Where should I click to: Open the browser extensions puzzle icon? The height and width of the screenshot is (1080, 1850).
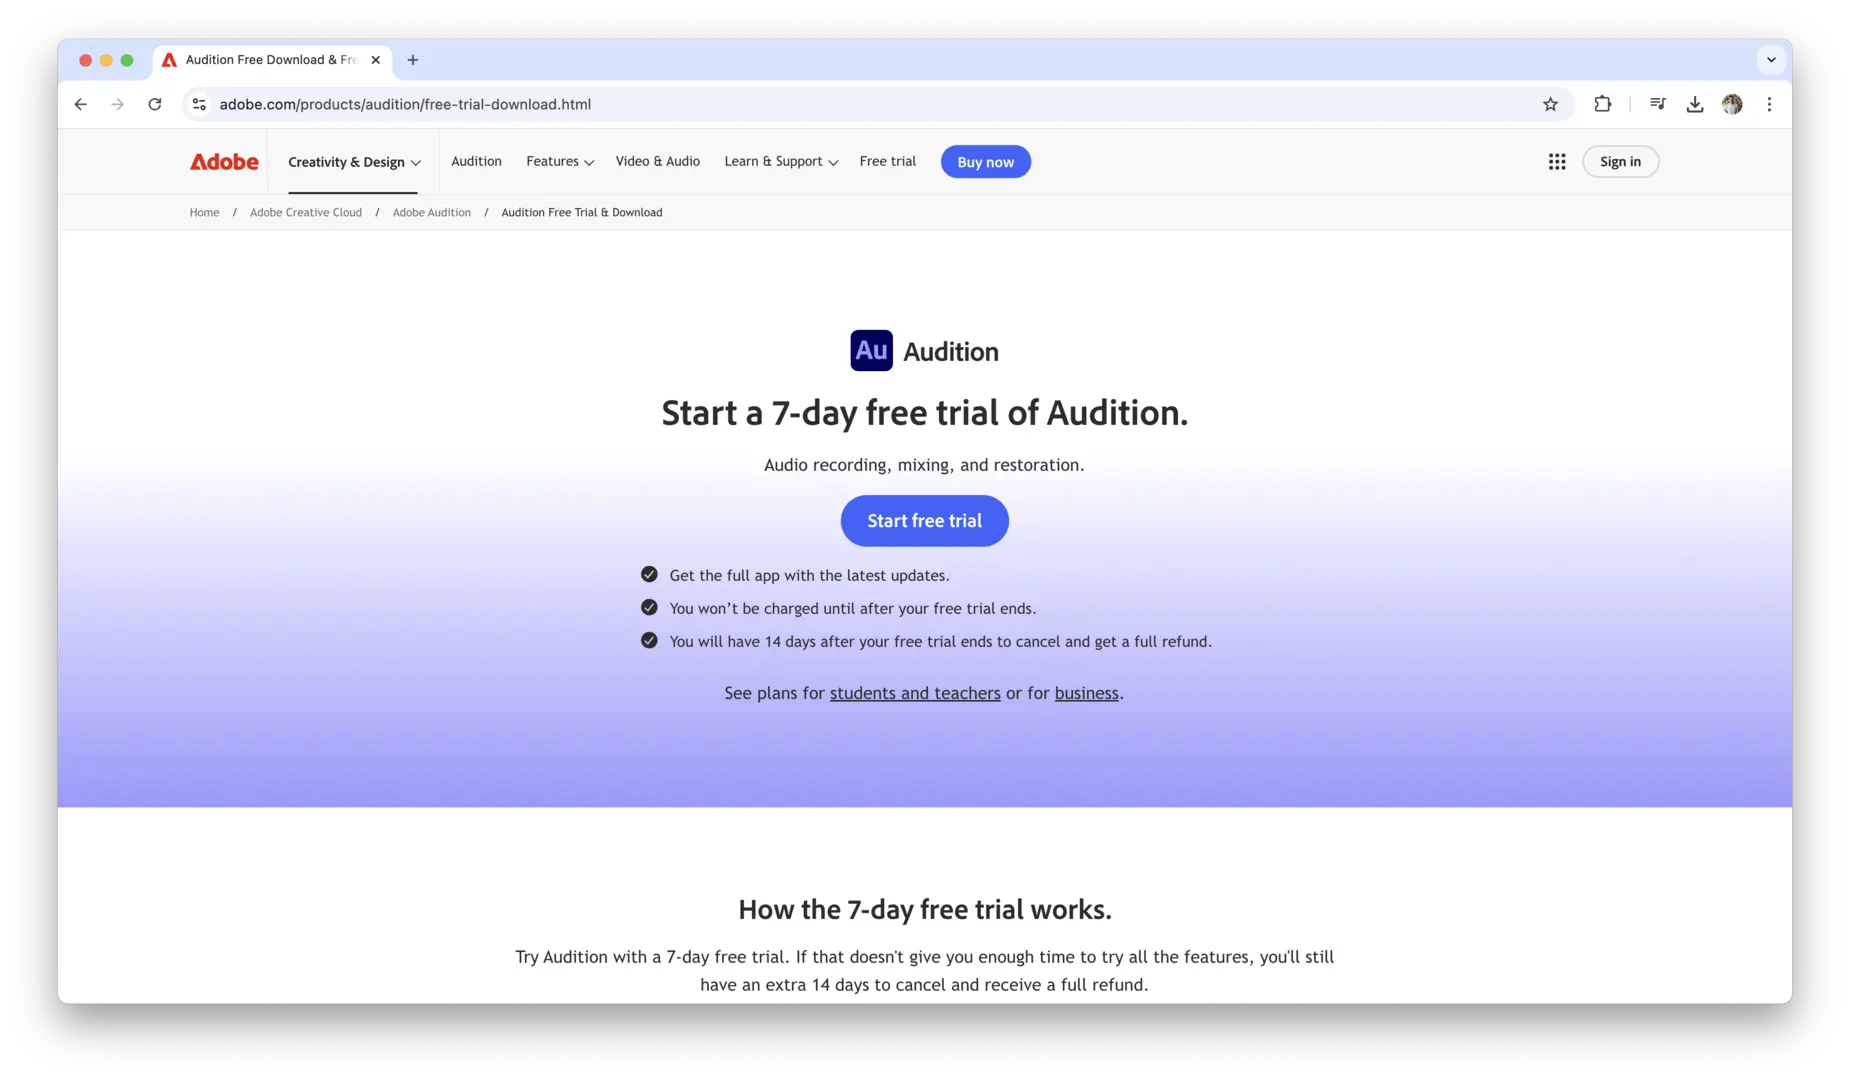[x=1602, y=104]
